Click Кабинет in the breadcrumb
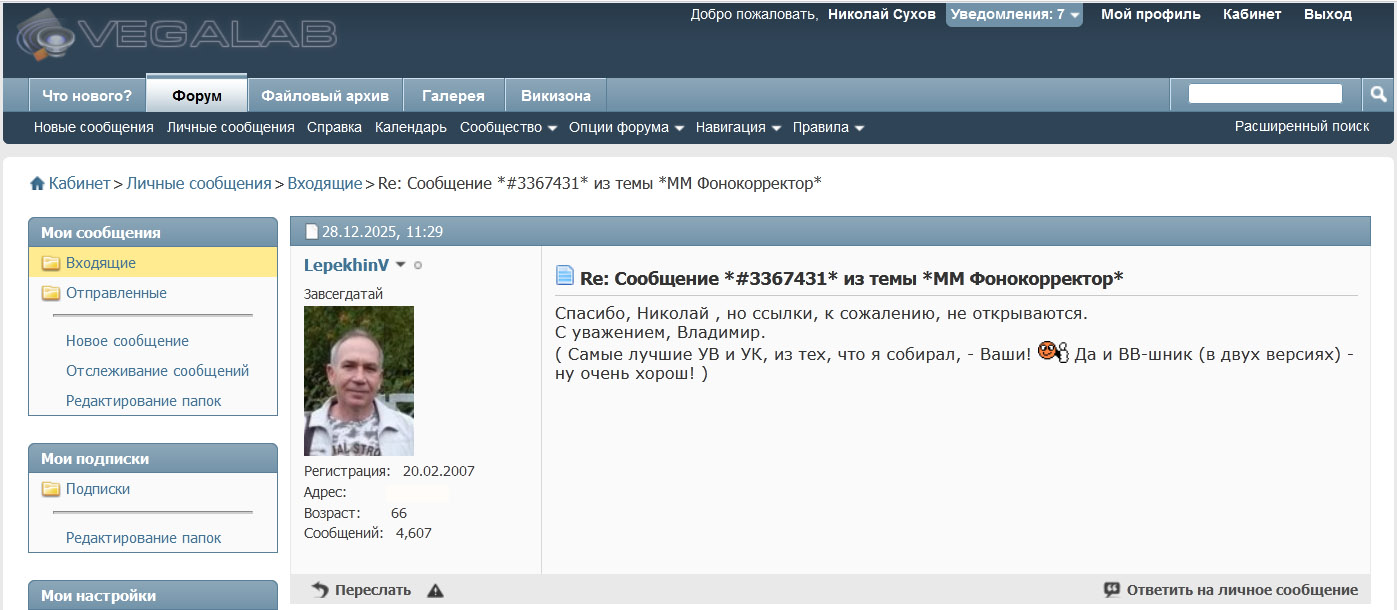Viewport: 1397px width, 610px height. pyautogui.click(x=79, y=184)
